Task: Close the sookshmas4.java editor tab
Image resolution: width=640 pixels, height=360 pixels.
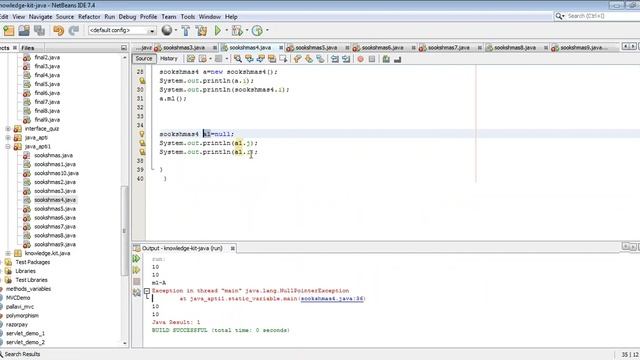Action: pyautogui.click(x=281, y=48)
